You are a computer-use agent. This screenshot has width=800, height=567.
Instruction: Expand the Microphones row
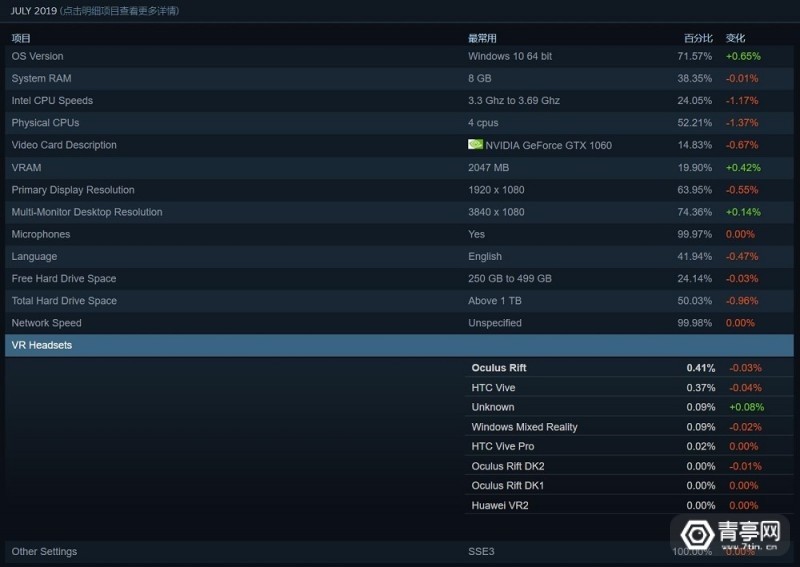[x=399, y=234]
